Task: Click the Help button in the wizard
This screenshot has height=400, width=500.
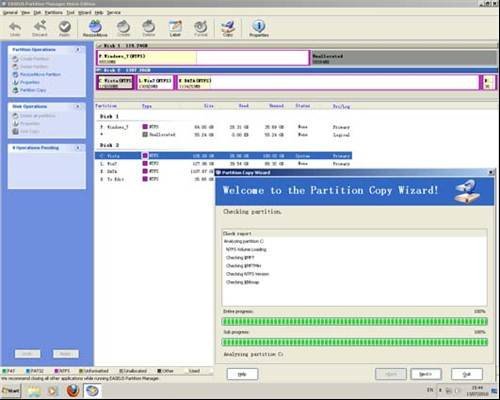Action: coord(242,374)
